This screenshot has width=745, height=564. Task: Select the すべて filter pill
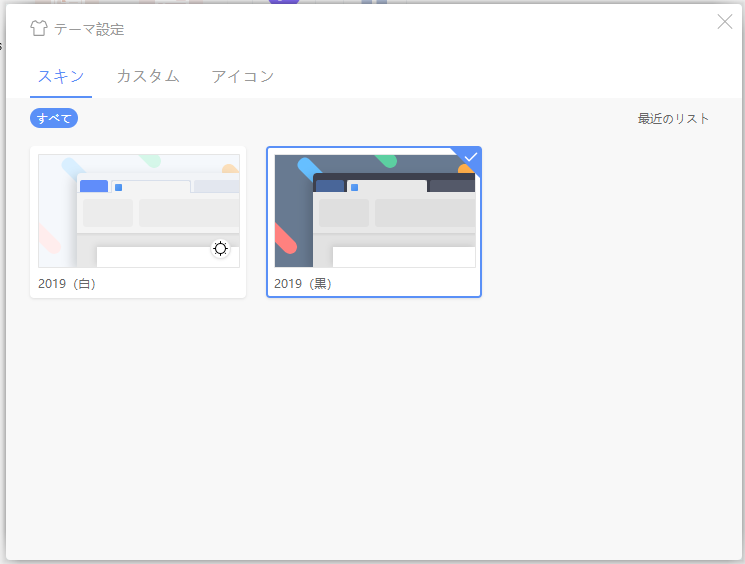(54, 118)
